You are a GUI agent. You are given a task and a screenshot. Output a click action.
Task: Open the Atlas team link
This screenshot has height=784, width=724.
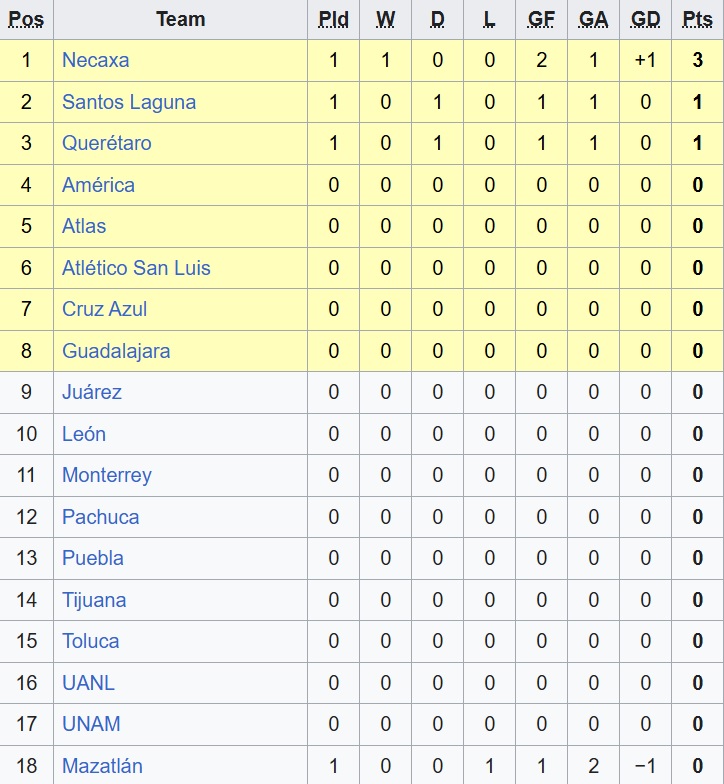84,226
